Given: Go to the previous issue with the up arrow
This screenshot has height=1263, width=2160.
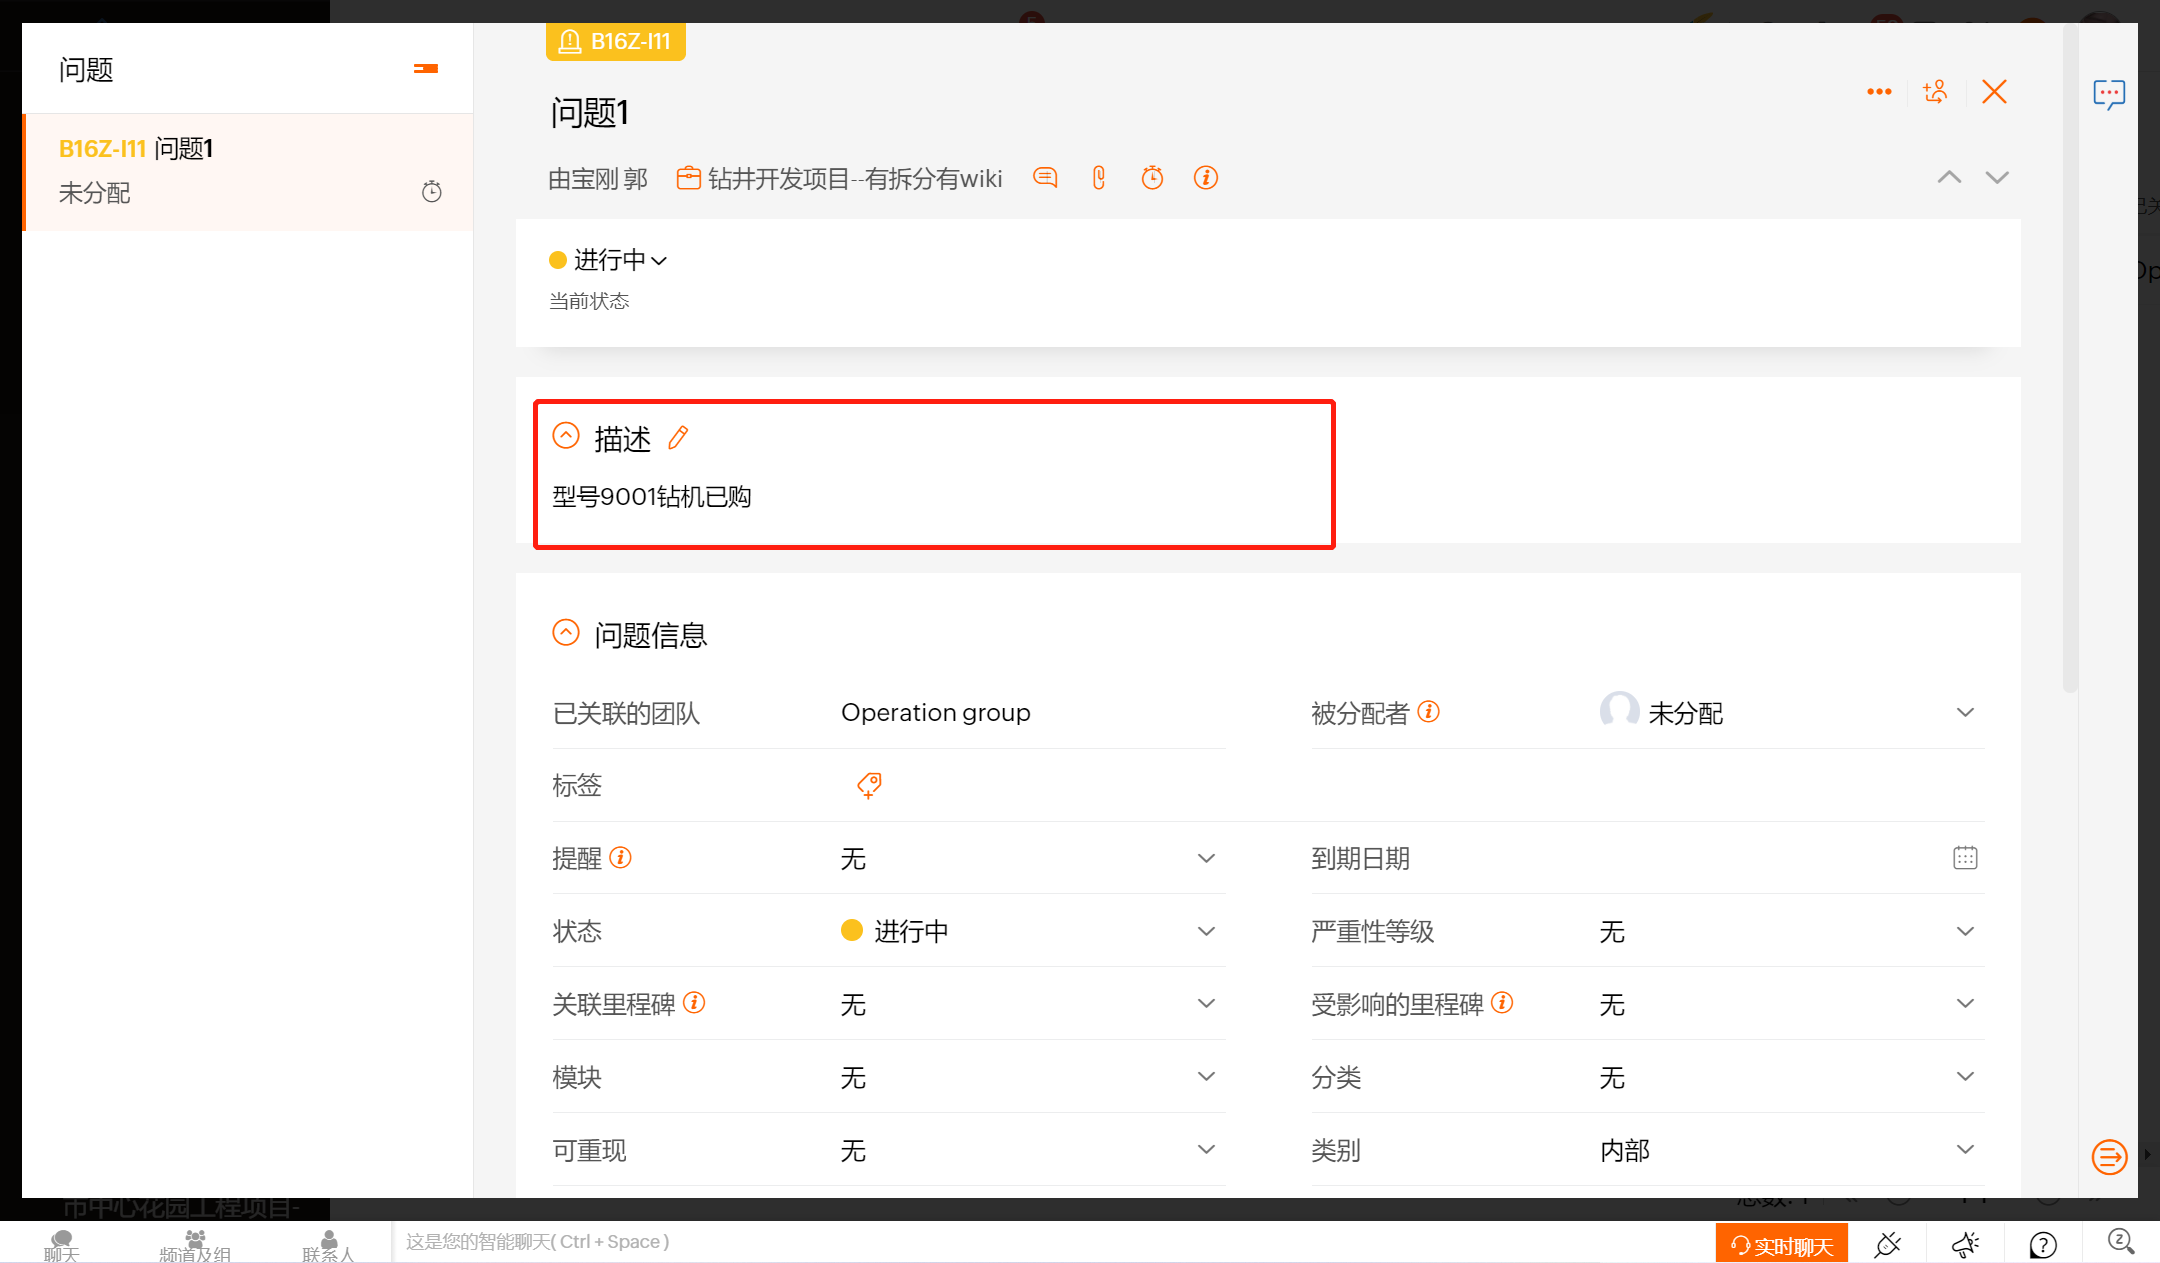Looking at the screenshot, I should [1949, 178].
